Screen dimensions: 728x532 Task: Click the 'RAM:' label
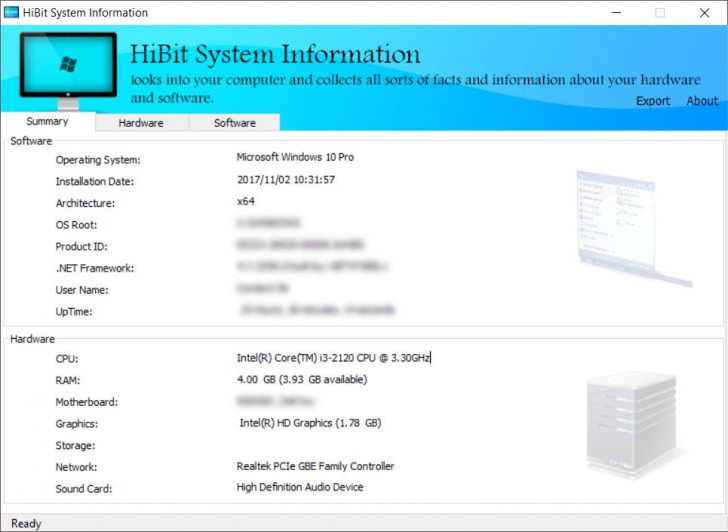68,381
